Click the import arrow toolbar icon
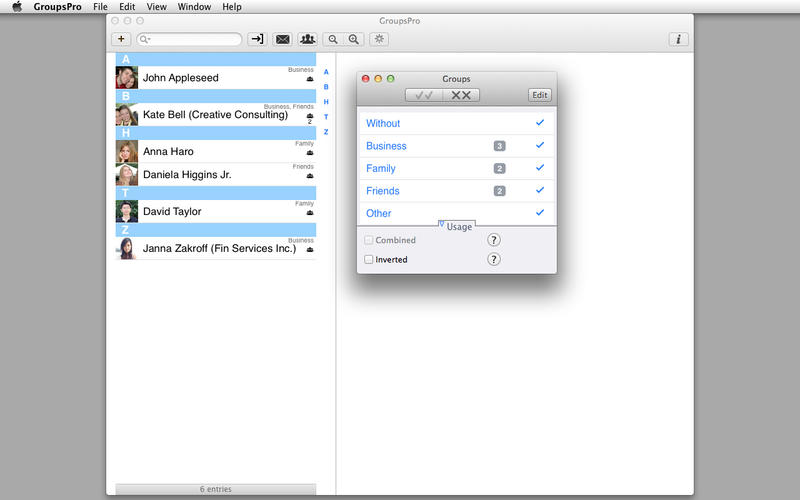This screenshot has width=800, height=500. [257, 39]
